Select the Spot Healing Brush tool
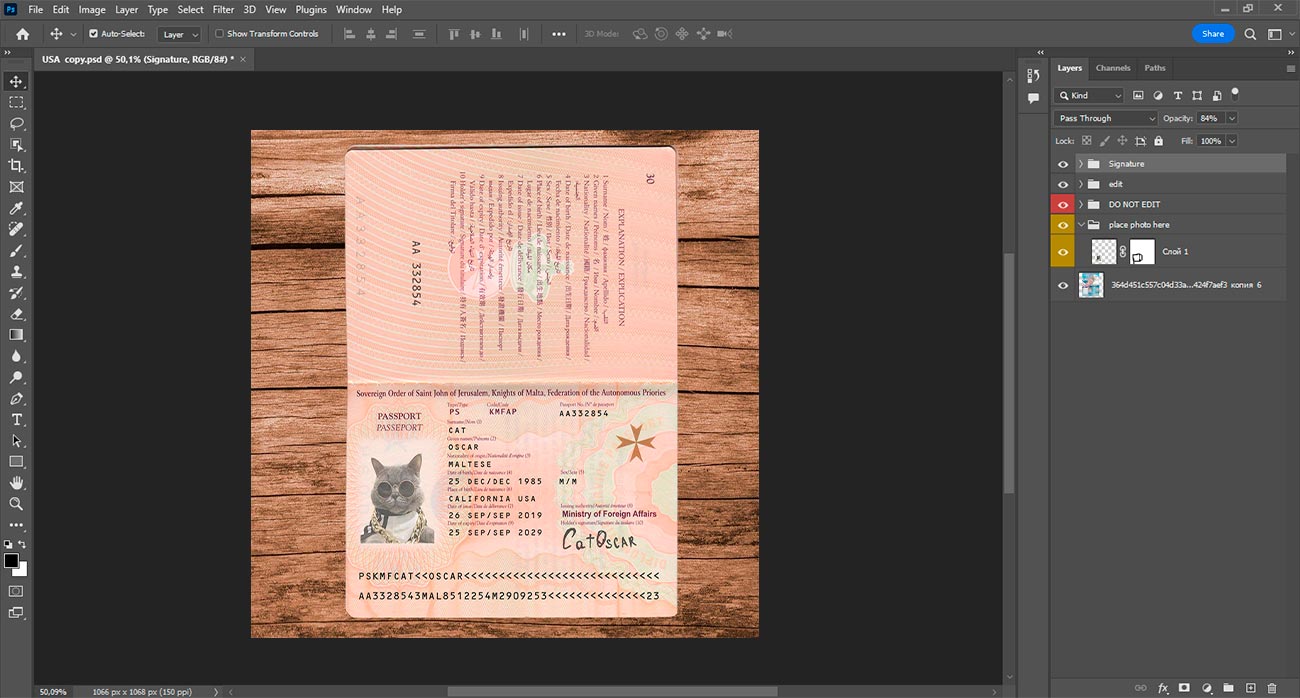Viewport: 1300px width, 698px height. pyautogui.click(x=16, y=229)
